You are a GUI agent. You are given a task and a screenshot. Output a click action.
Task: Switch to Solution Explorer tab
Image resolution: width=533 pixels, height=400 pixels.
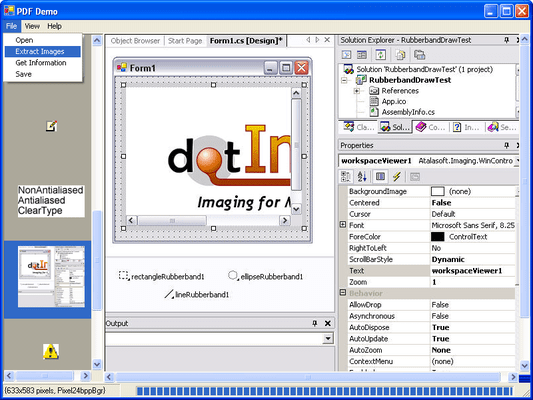point(395,127)
